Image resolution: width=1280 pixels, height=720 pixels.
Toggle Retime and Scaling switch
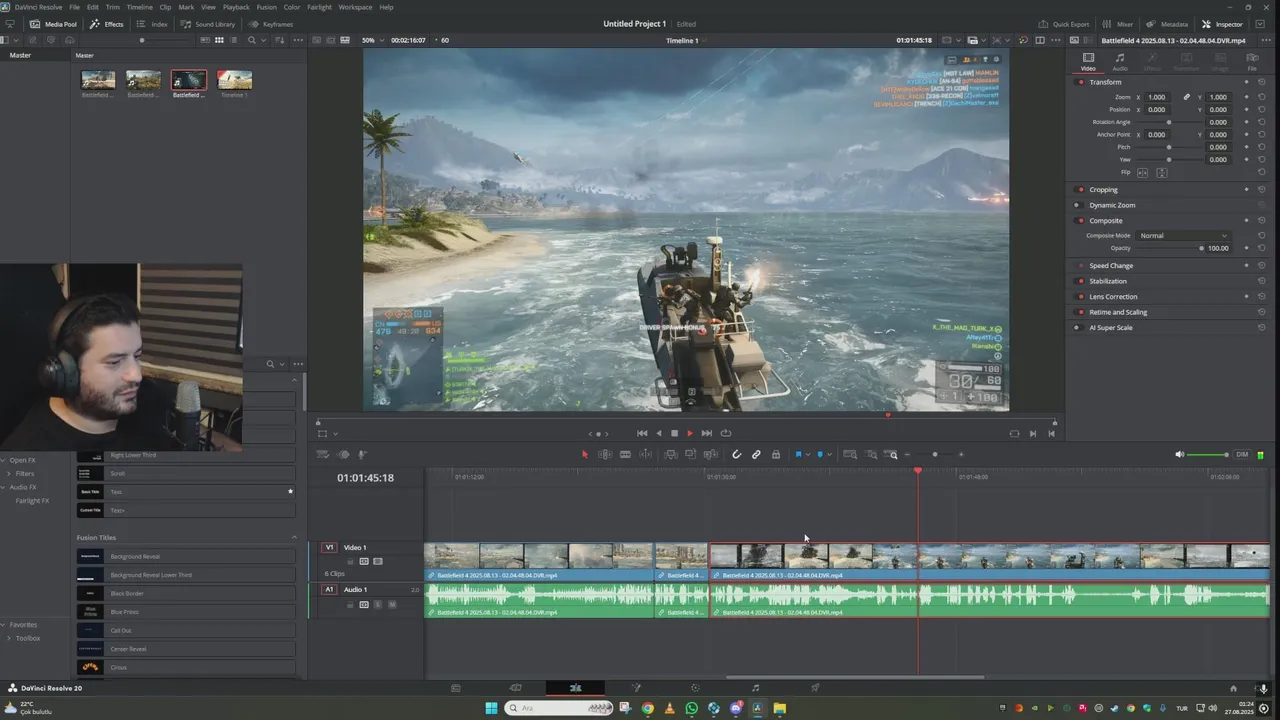(x=1080, y=312)
